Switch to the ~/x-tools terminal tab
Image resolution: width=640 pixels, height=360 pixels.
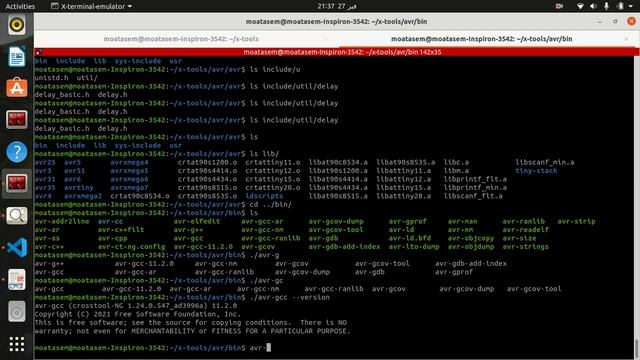click(181, 39)
